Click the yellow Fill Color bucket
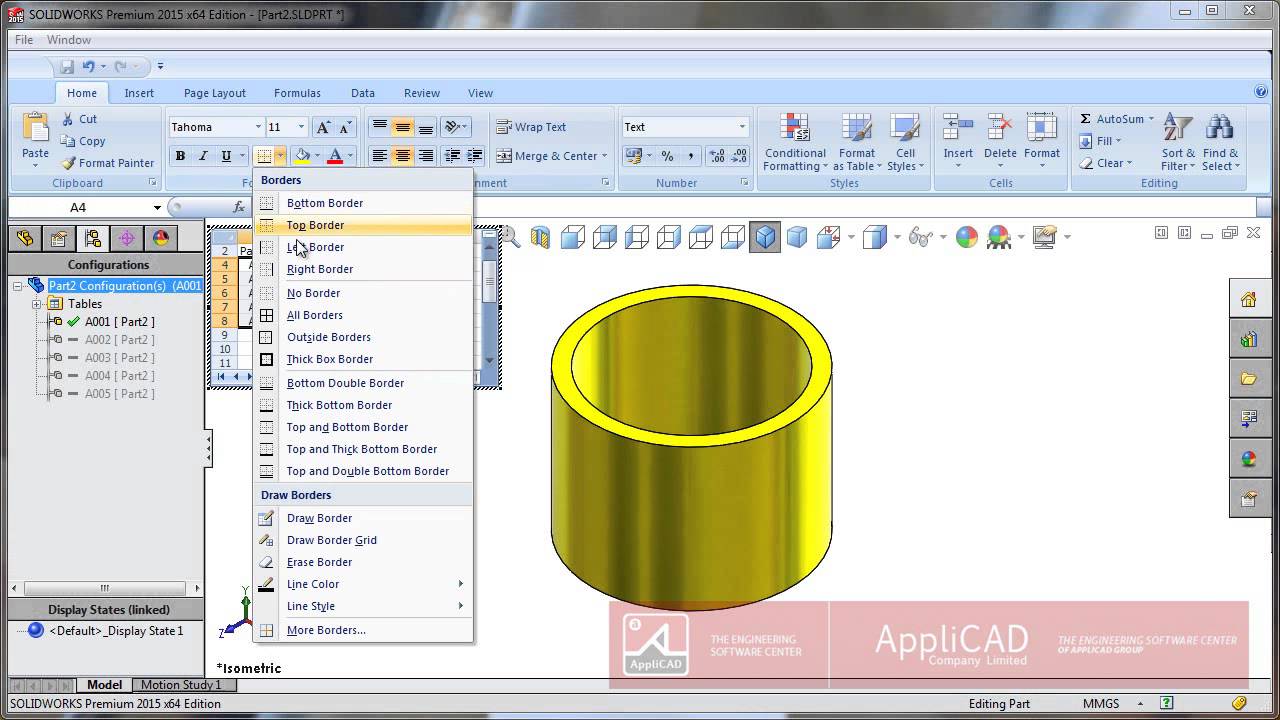1280x720 pixels. pos(302,156)
